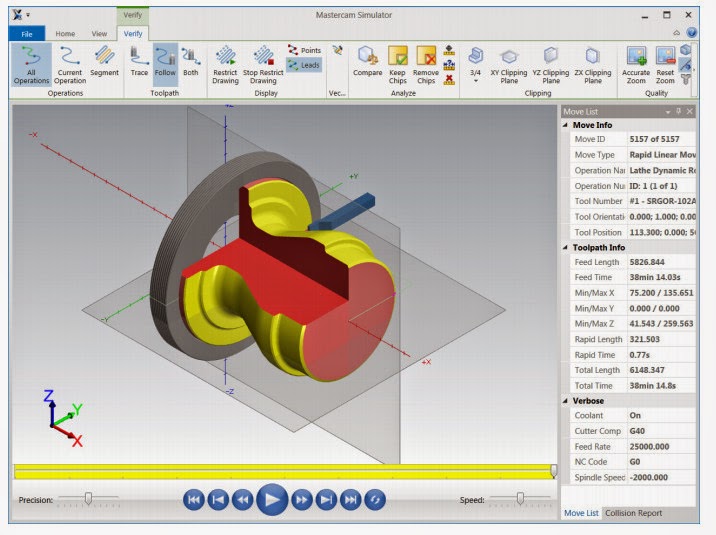Screen dimensions: 716x535
Task: Step to previous operation
Action: click(218, 500)
